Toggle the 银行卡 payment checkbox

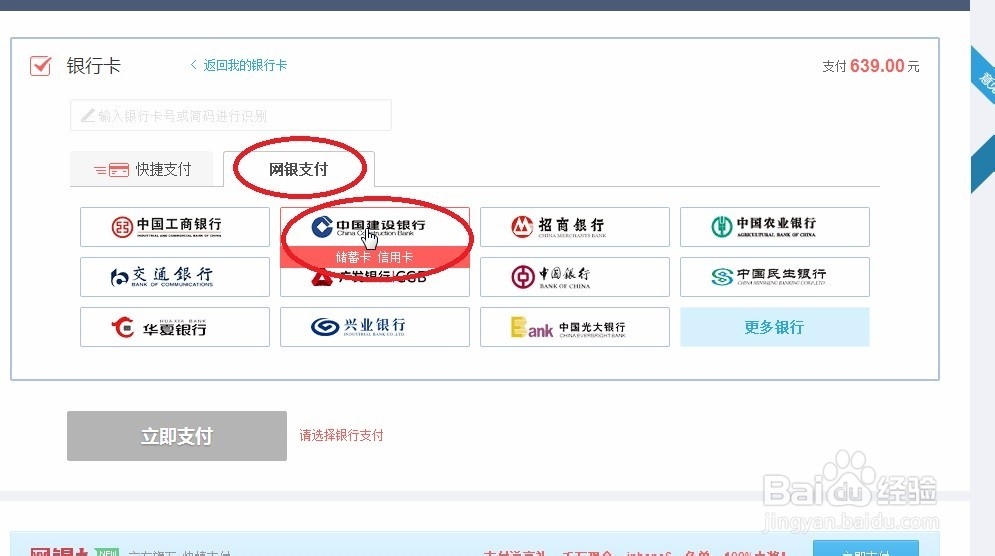[x=41, y=65]
